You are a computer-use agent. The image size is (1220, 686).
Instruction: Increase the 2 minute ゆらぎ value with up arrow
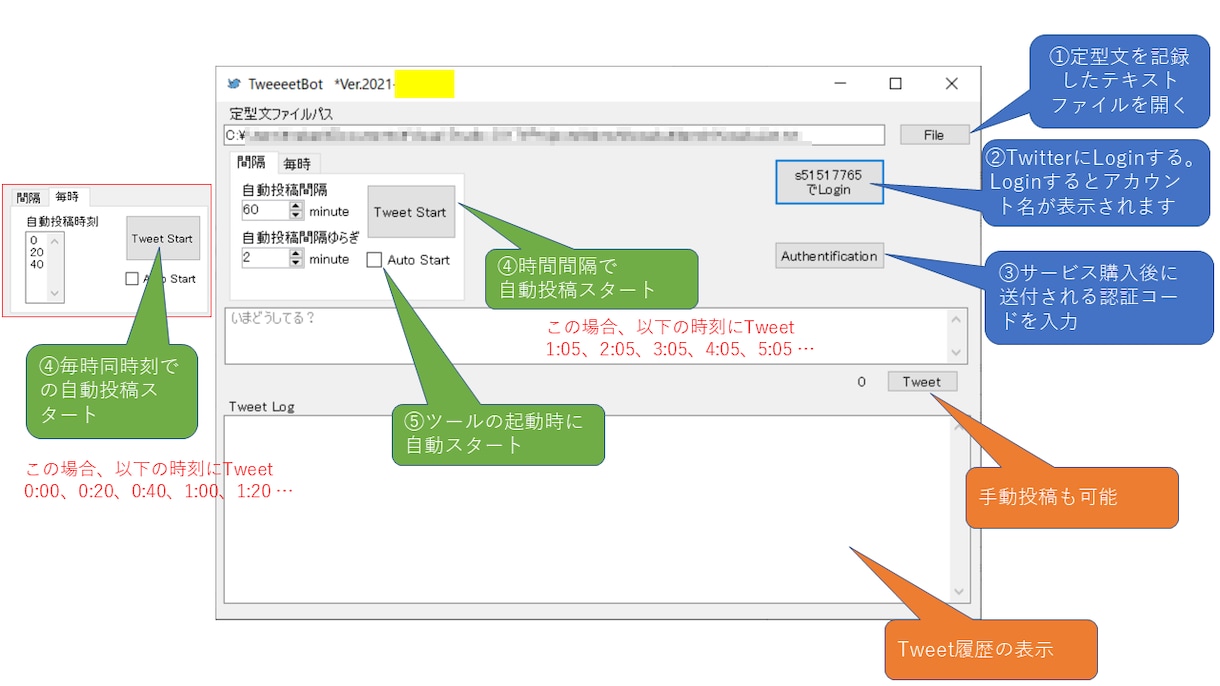pyautogui.click(x=296, y=253)
